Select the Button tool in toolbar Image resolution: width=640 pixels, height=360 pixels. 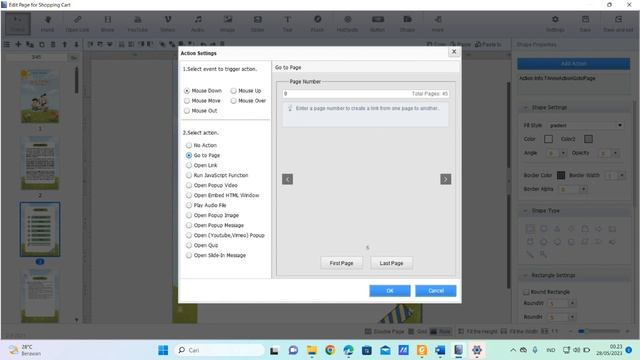[378, 23]
